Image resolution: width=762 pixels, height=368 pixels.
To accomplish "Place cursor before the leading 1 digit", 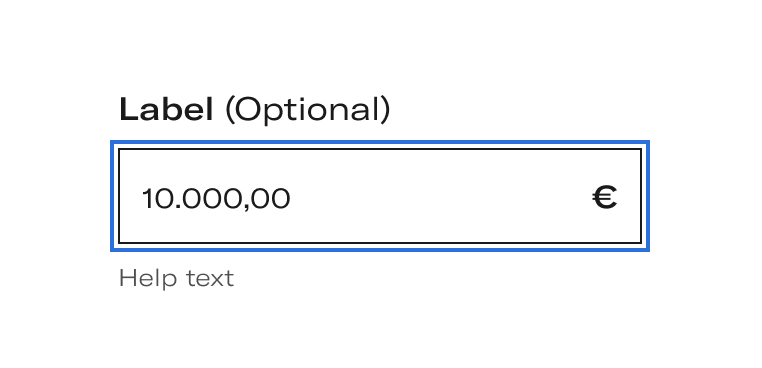I will tap(140, 199).
